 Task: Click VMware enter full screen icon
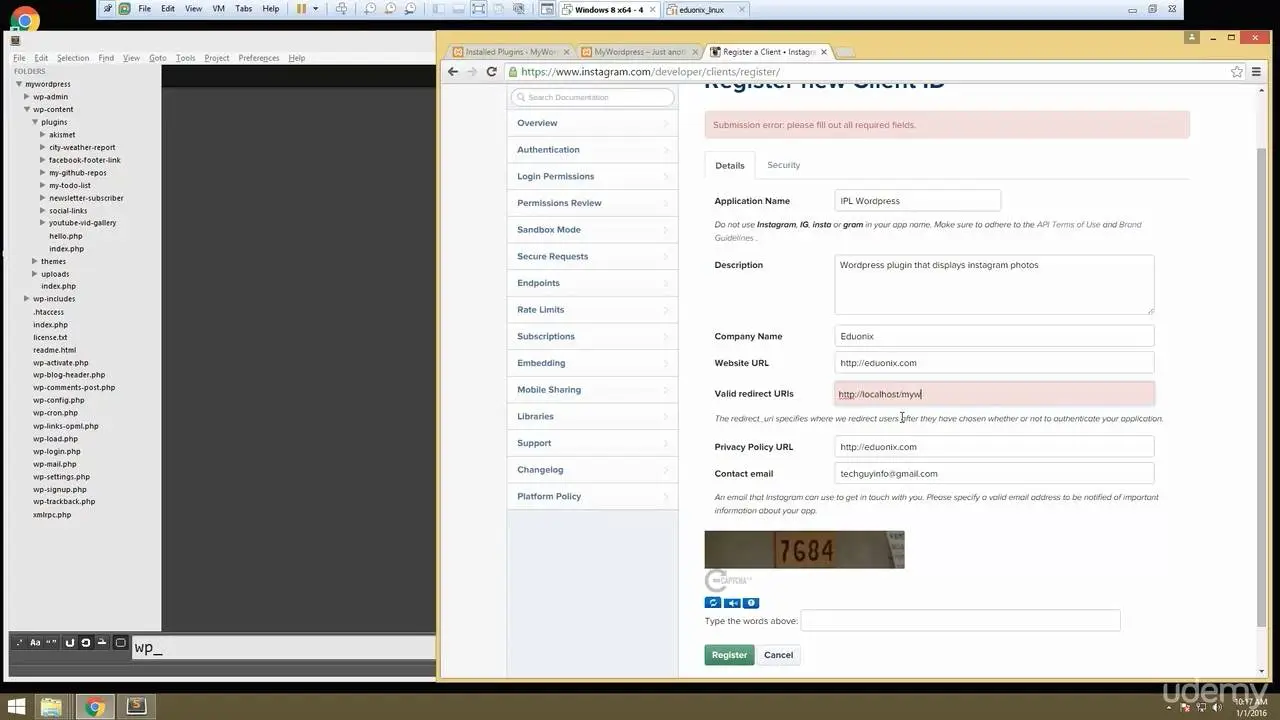(479, 9)
